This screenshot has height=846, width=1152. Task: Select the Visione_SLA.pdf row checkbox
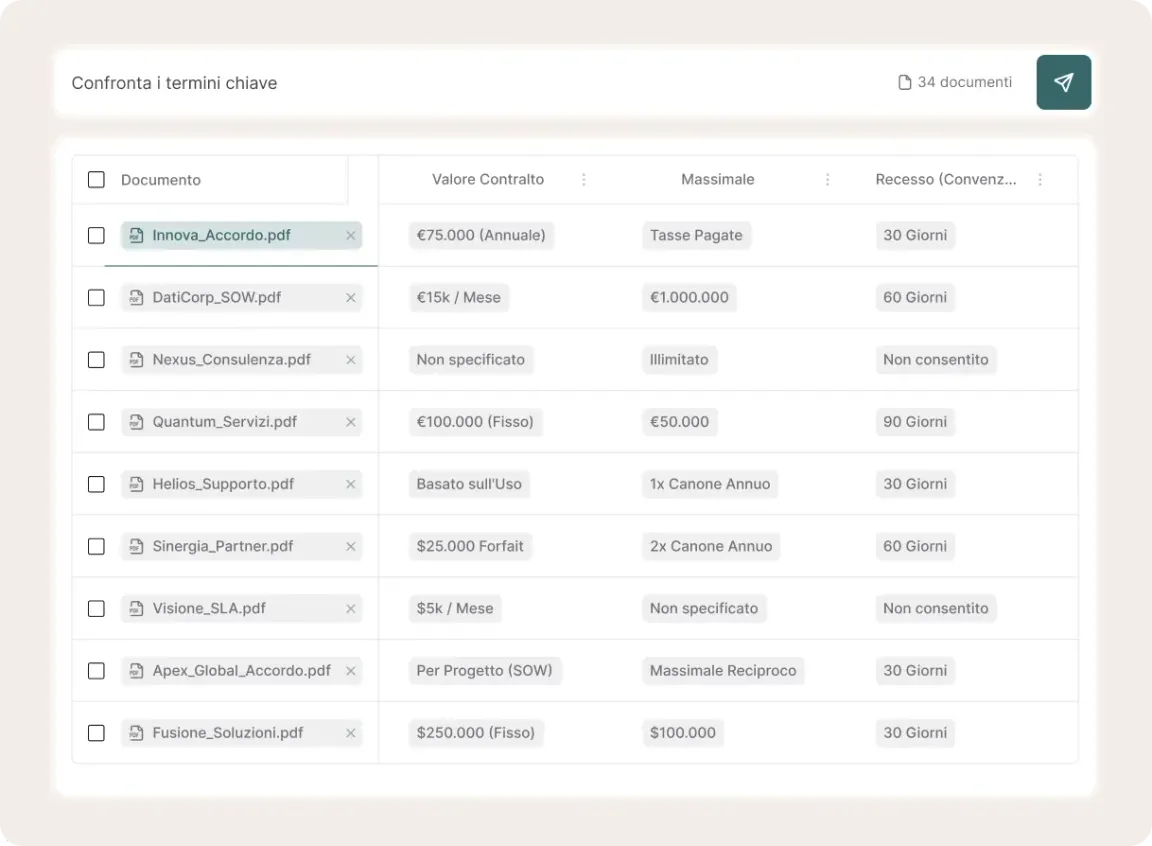coord(96,608)
